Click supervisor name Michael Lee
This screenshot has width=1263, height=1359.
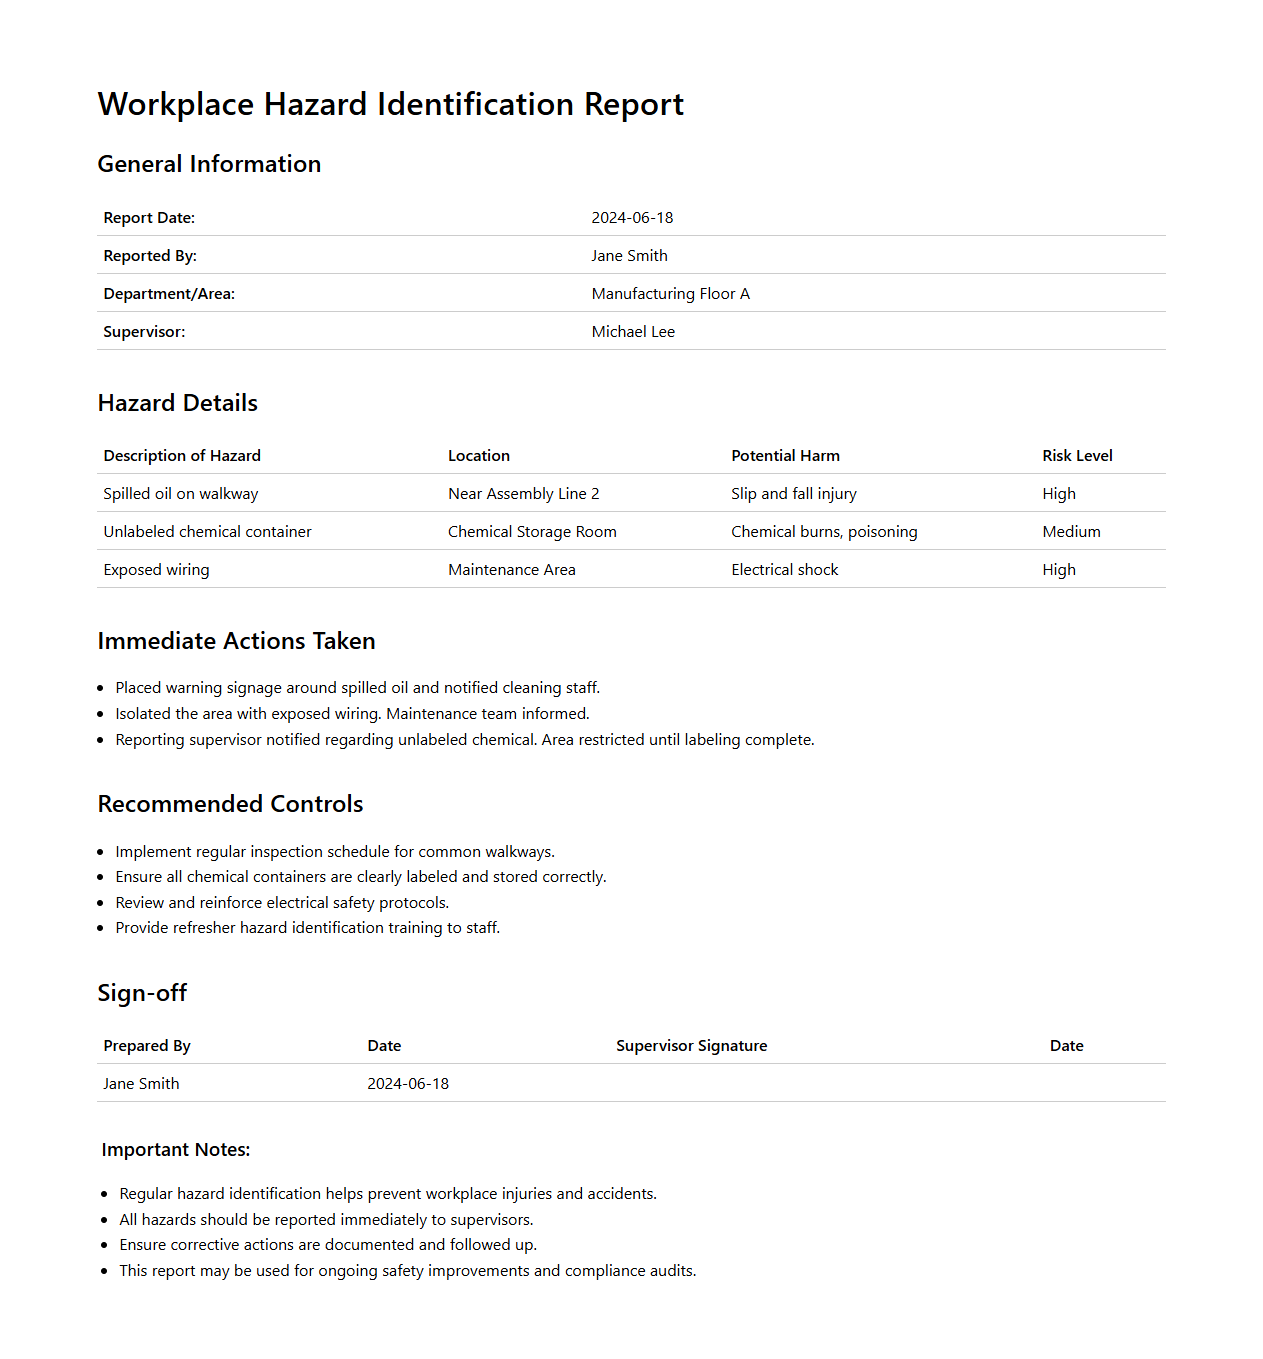[x=633, y=332]
